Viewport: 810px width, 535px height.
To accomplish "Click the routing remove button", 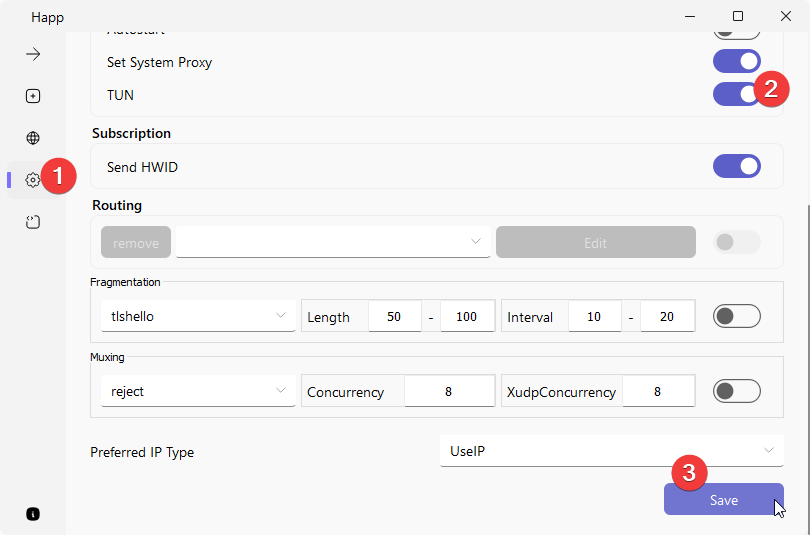I will click(136, 242).
